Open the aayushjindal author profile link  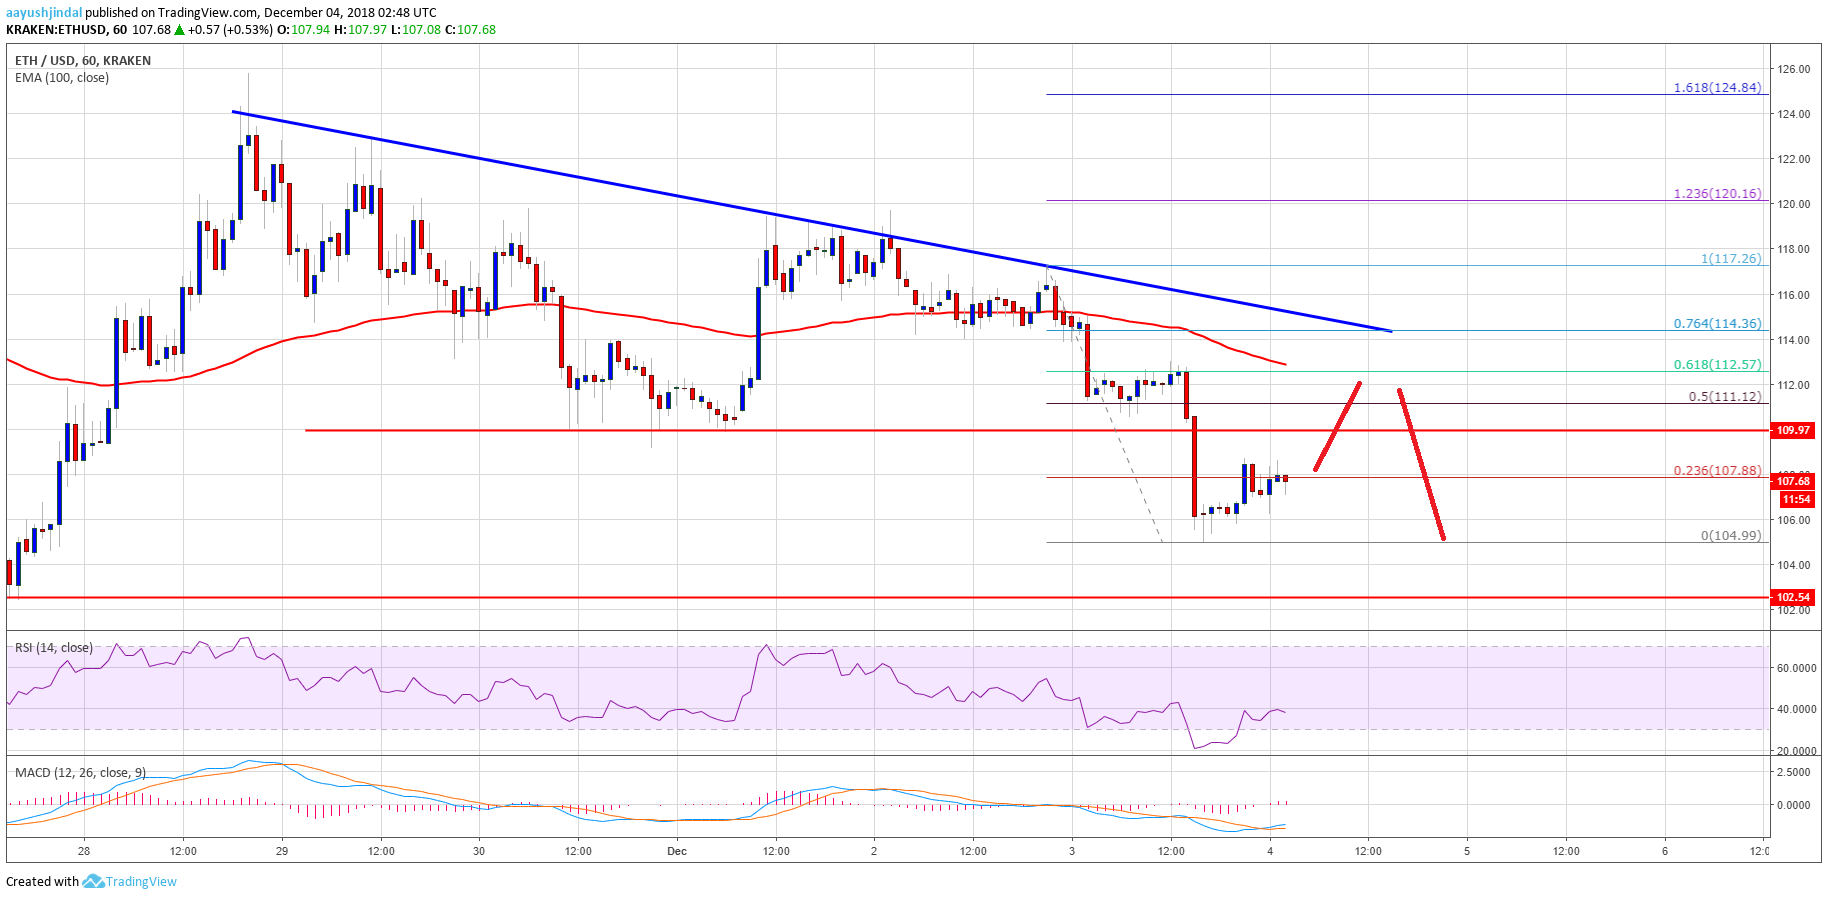[44, 13]
